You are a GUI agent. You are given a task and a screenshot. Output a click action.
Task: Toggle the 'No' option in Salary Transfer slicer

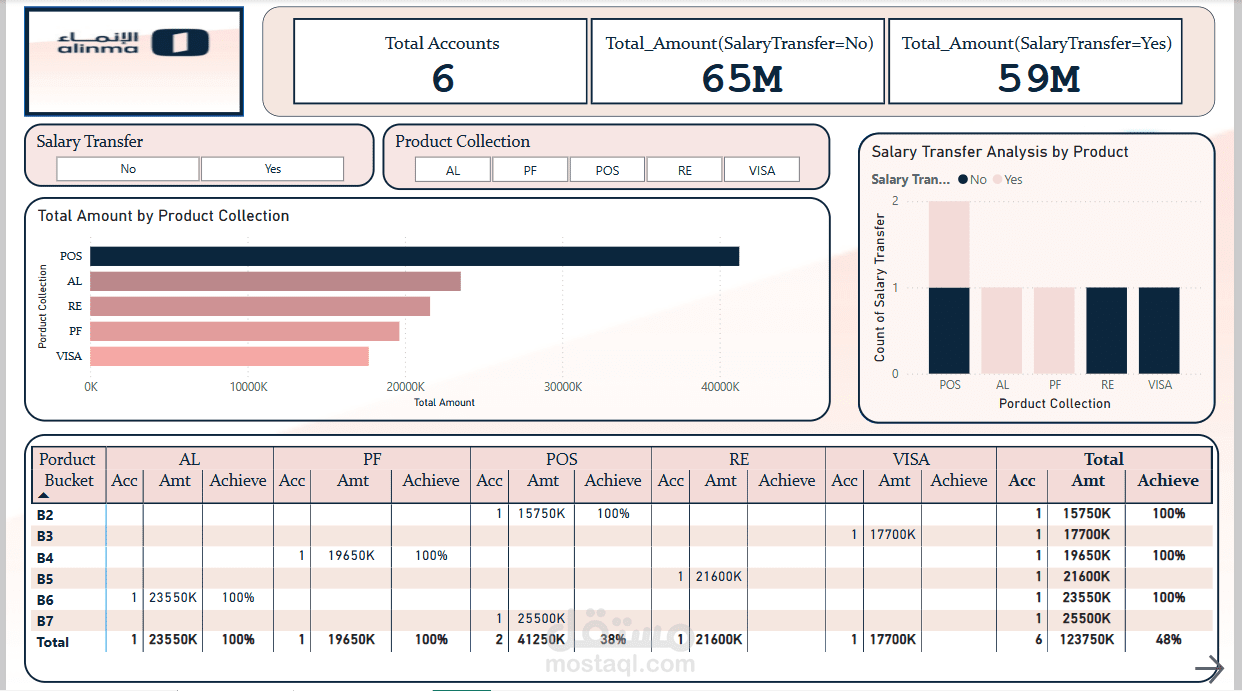click(127, 168)
